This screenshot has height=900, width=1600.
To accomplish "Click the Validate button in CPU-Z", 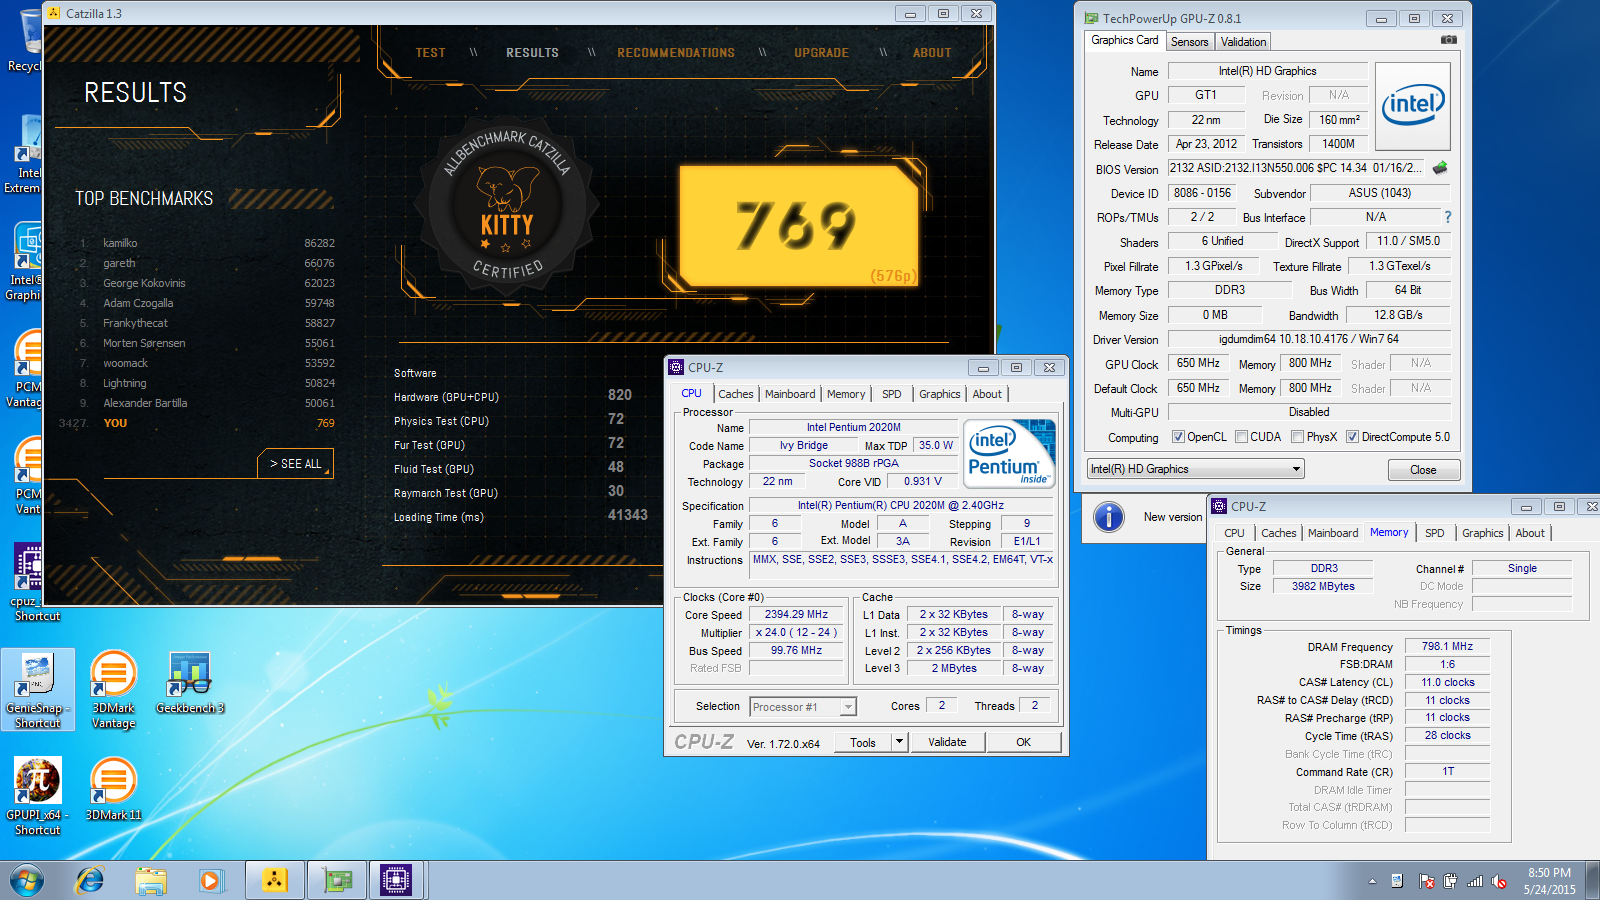I will tap(947, 742).
